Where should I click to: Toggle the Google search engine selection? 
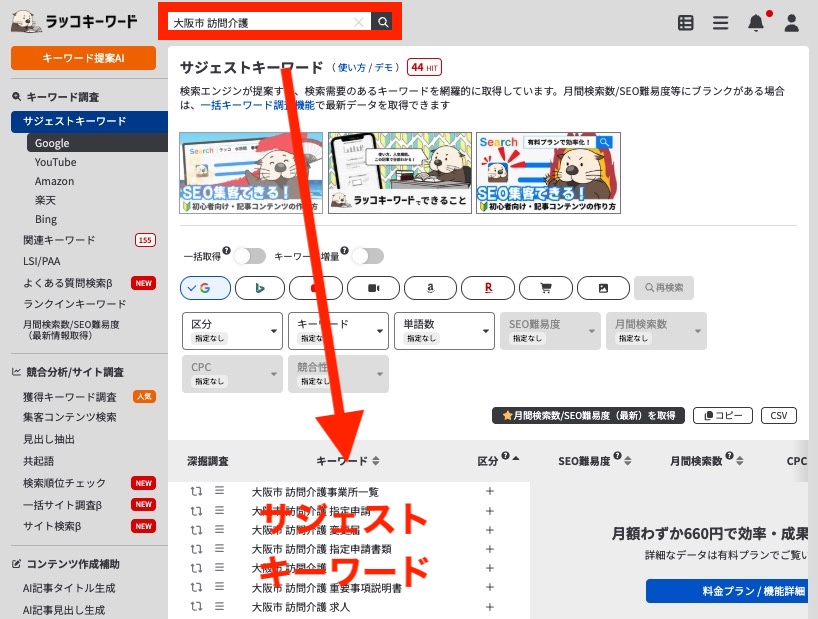[x=205, y=287]
